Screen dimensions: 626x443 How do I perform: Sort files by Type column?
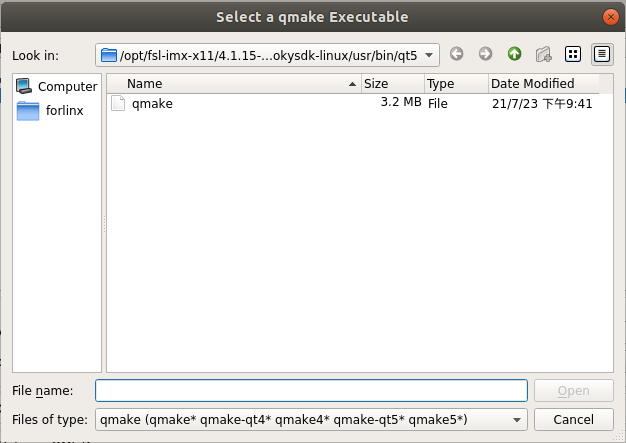[455, 84]
